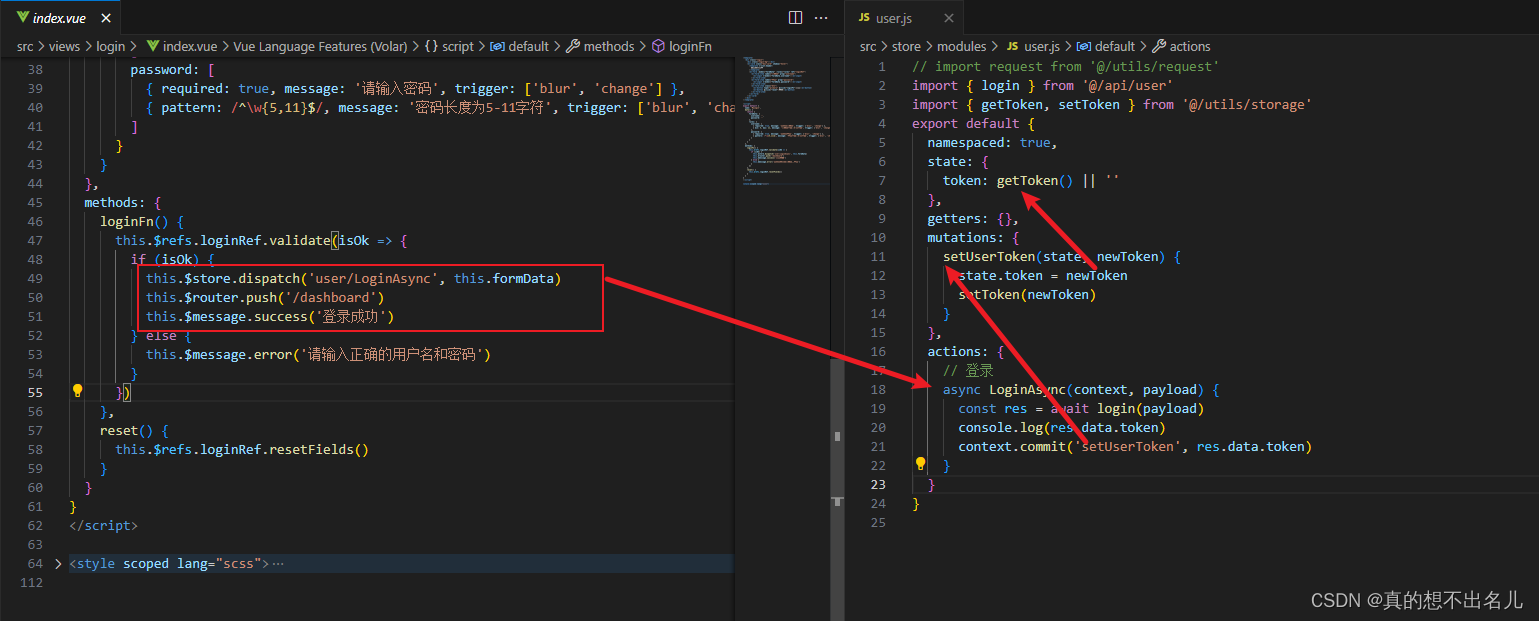Viewport: 1539px width, 621px height.
Task: Click the context.commit('setUserToken') line
Action: (x=1134, y=446)
